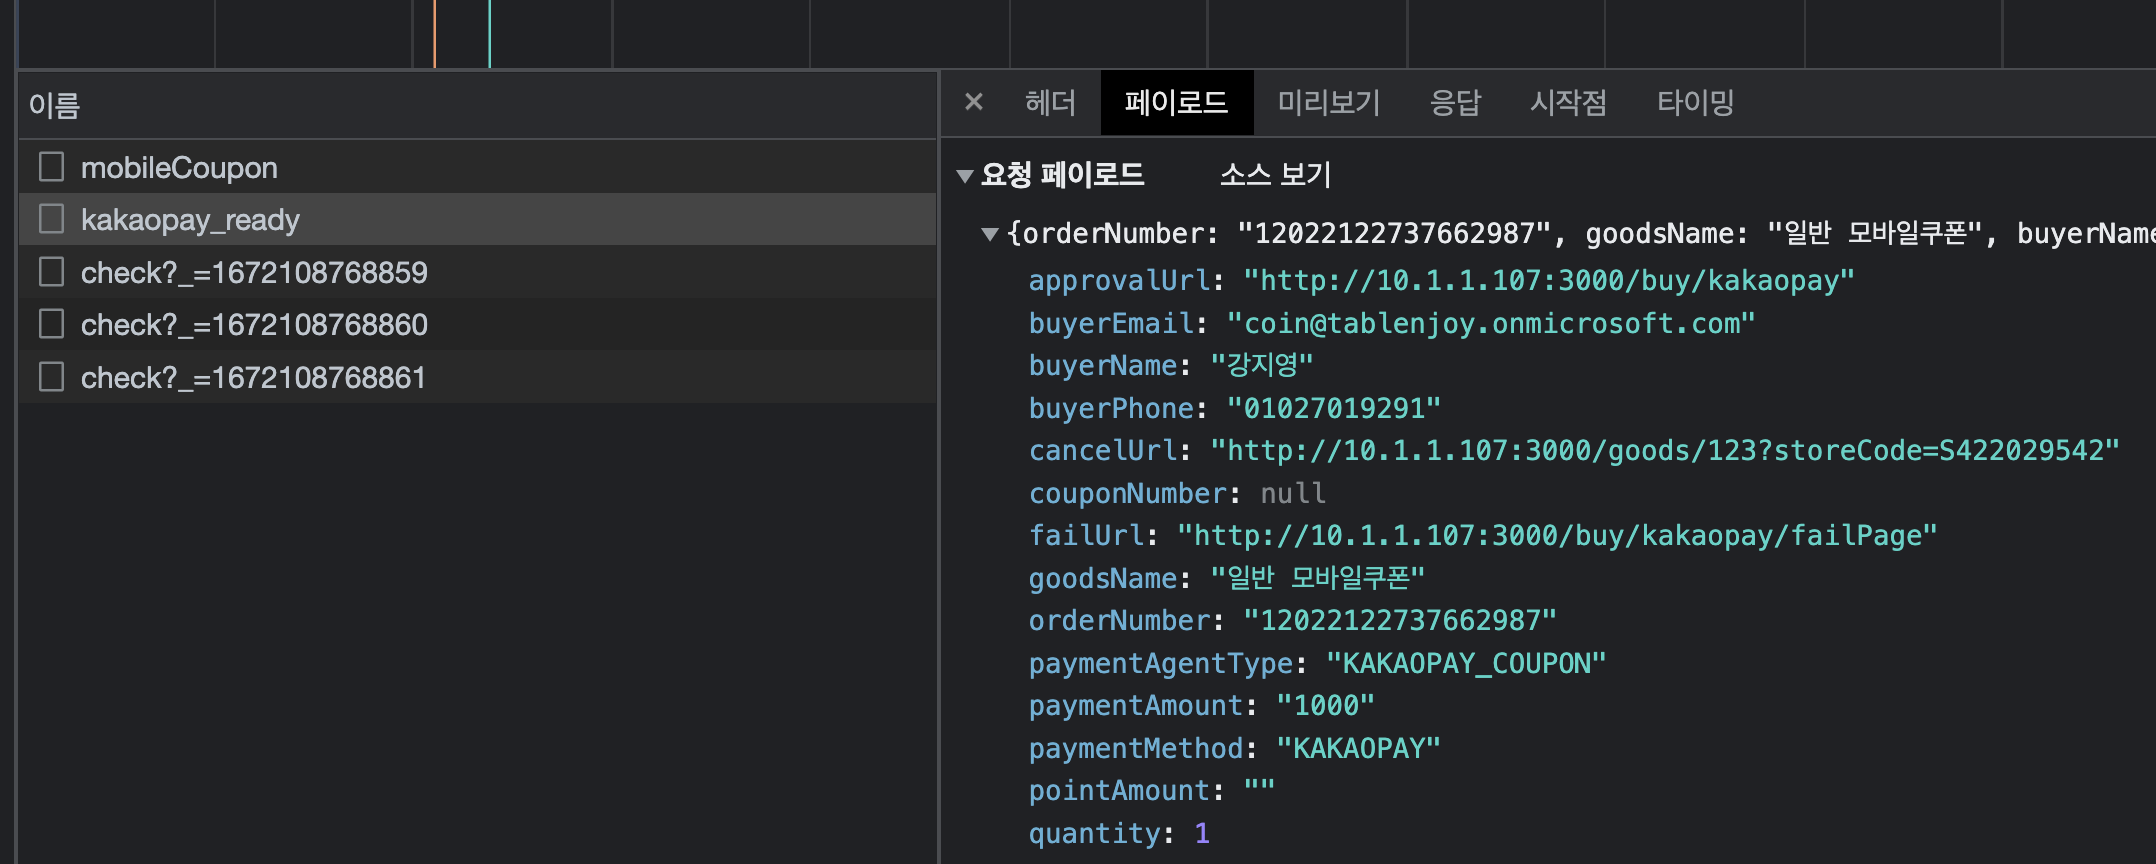Switch to the 페이로드 tab

(1176, 102)
